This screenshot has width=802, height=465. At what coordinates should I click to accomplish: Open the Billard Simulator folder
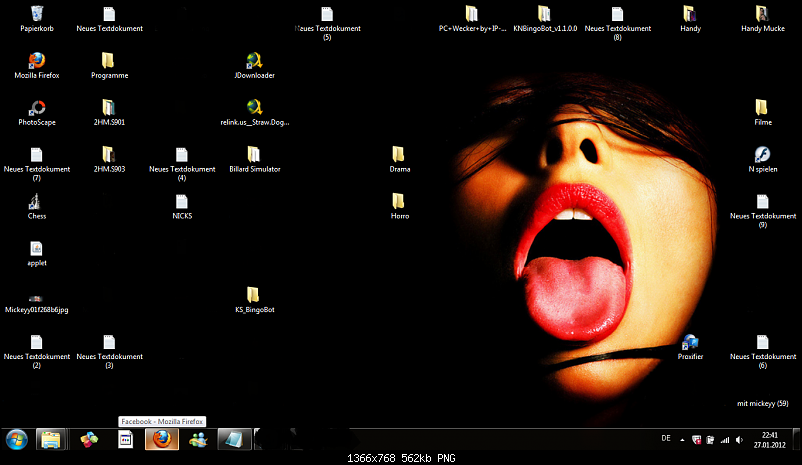point(255,159)
